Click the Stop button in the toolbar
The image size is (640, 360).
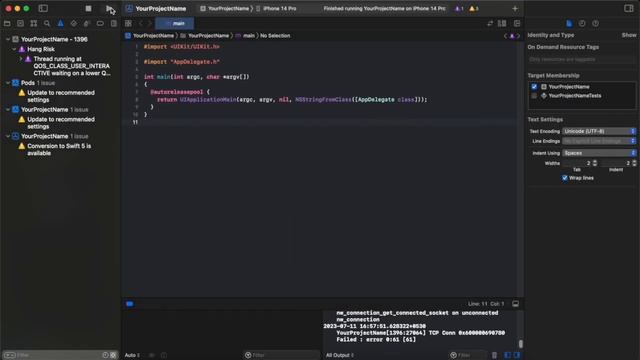pyautogui.click(x=88, y=8)
